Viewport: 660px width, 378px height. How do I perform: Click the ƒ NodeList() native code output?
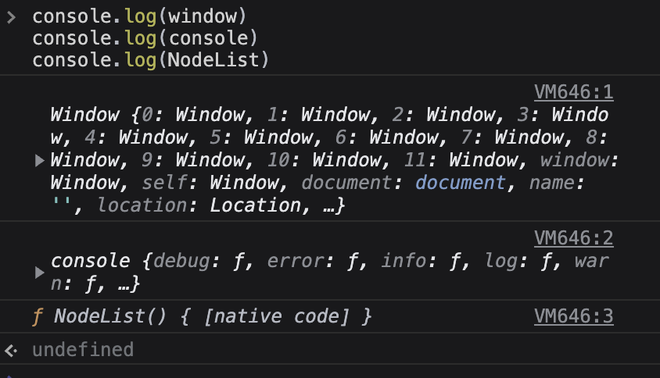pos(202,316)
